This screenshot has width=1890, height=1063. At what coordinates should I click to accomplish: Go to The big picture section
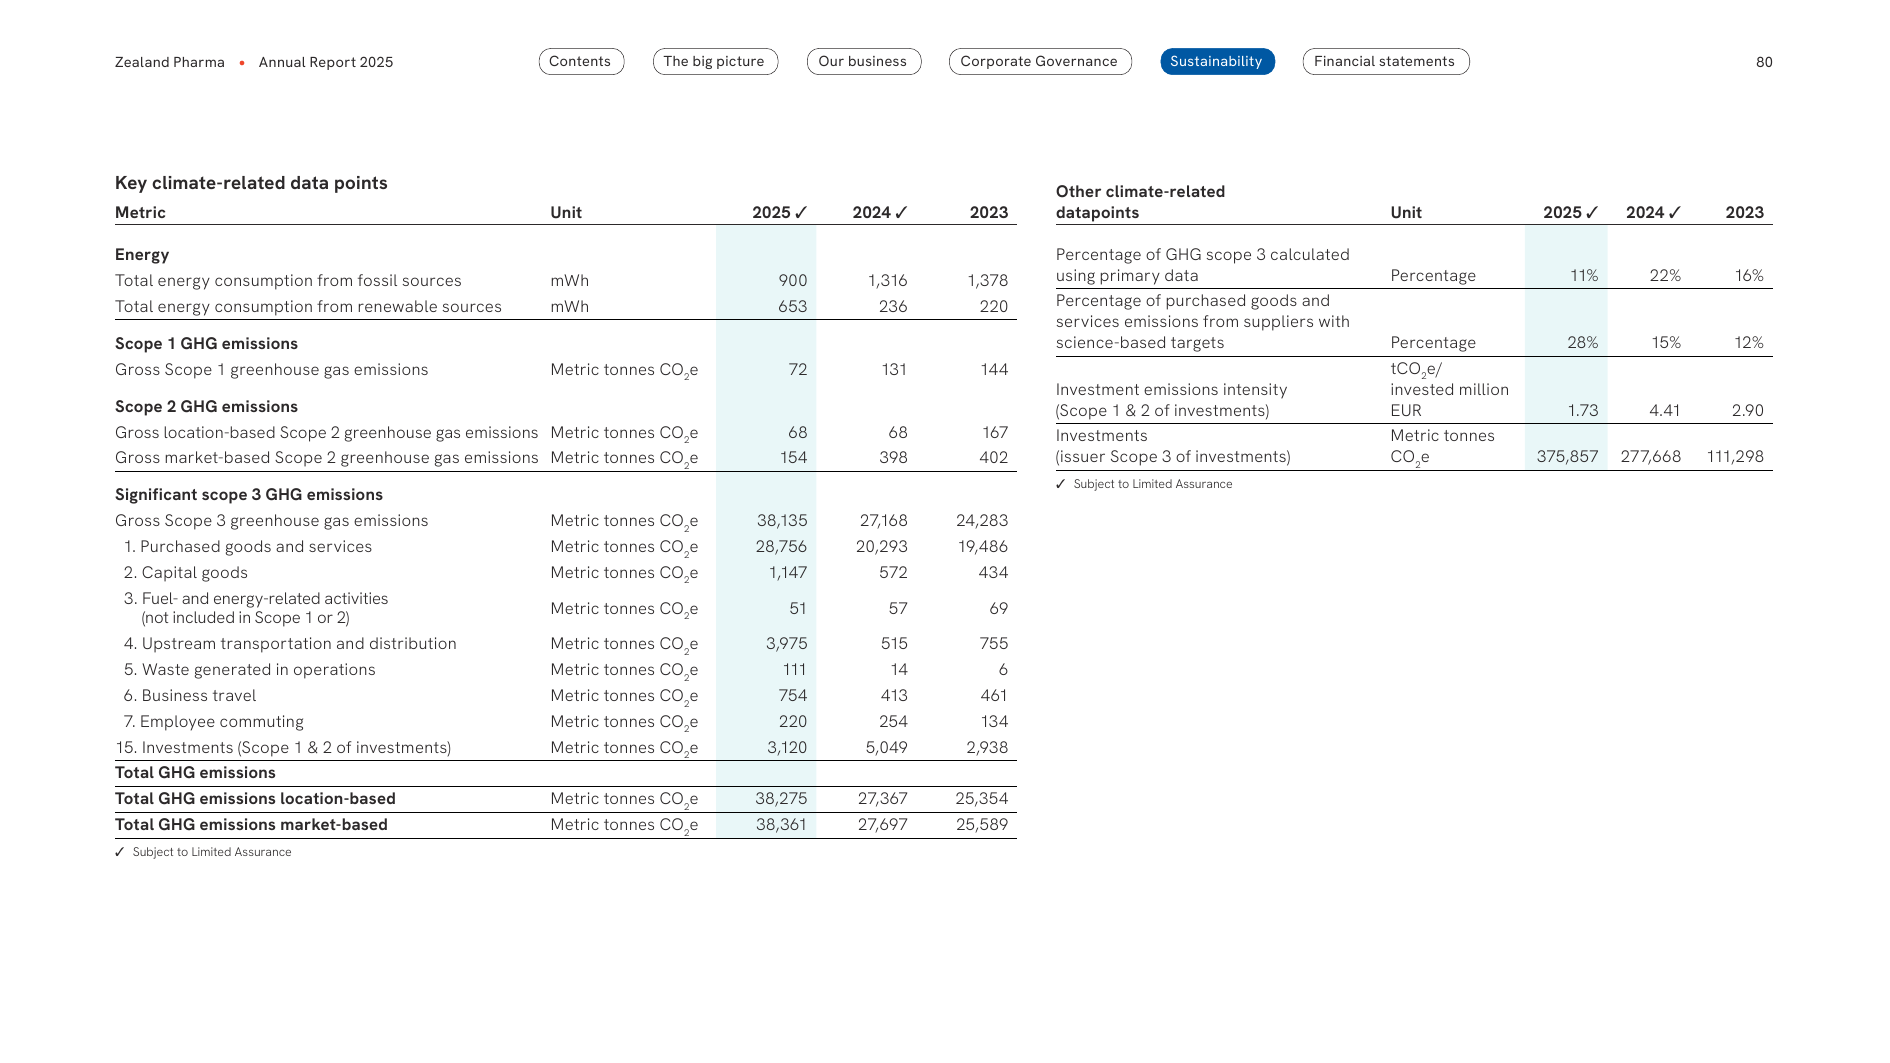715,62
